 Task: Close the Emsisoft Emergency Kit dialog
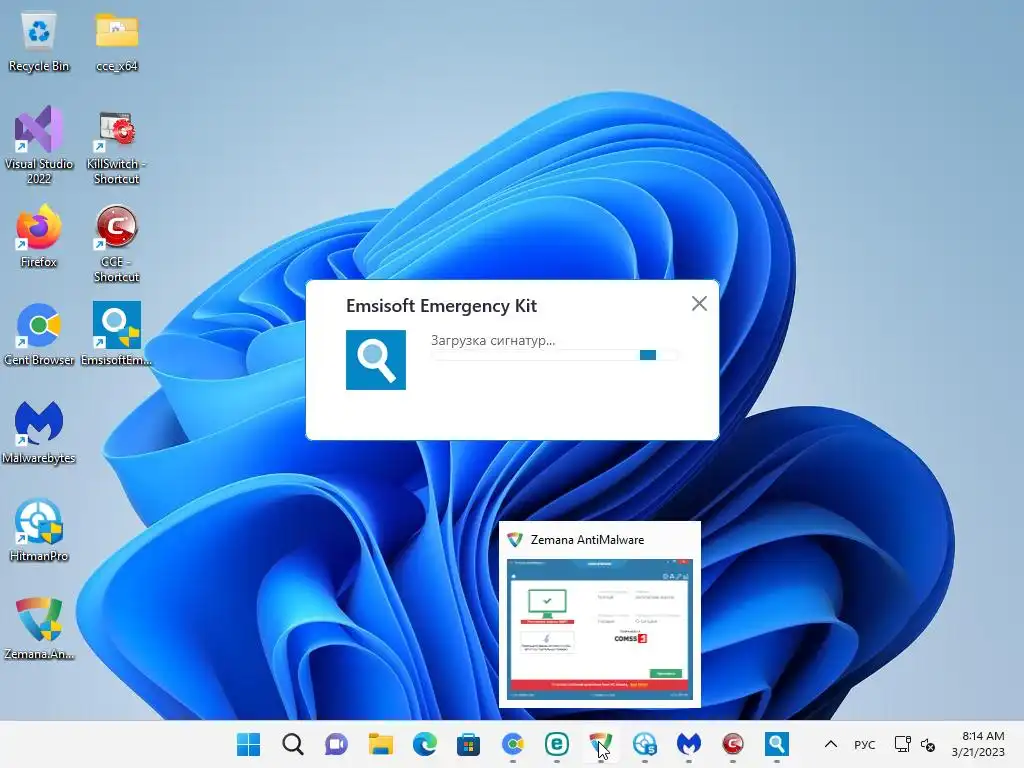point(699,304)
